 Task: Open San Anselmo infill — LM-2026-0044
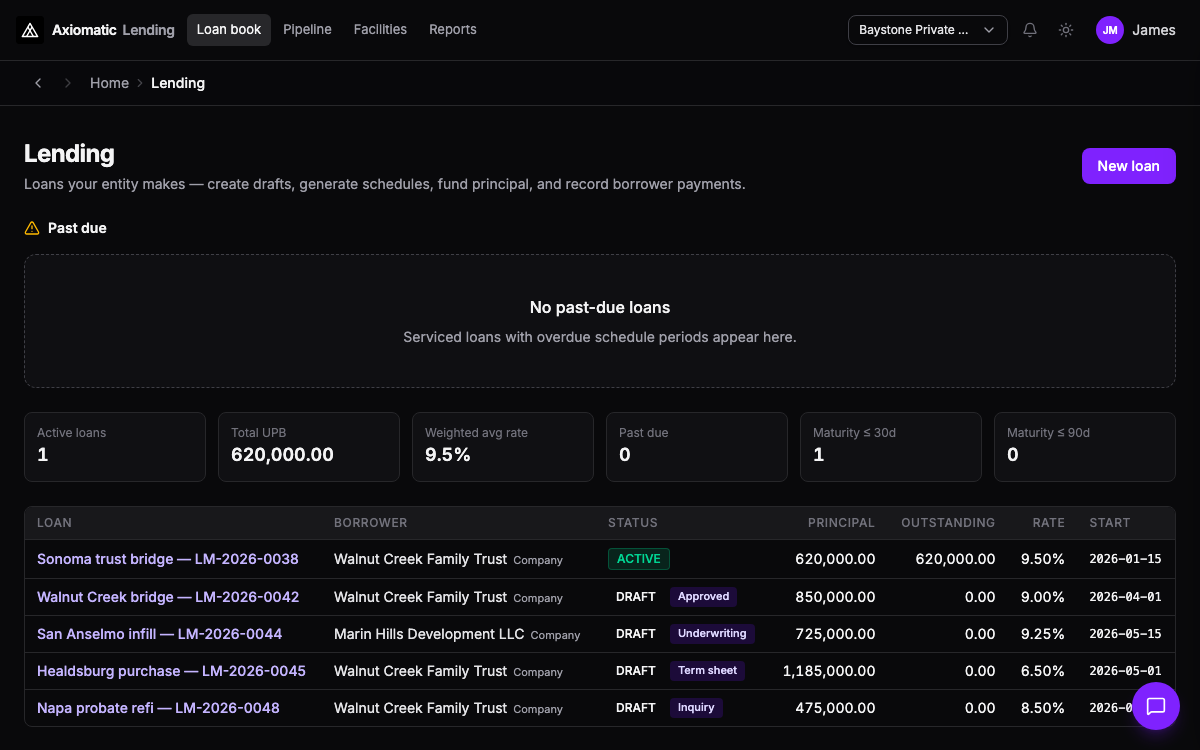pyautogui.click(x=160, y=634)
